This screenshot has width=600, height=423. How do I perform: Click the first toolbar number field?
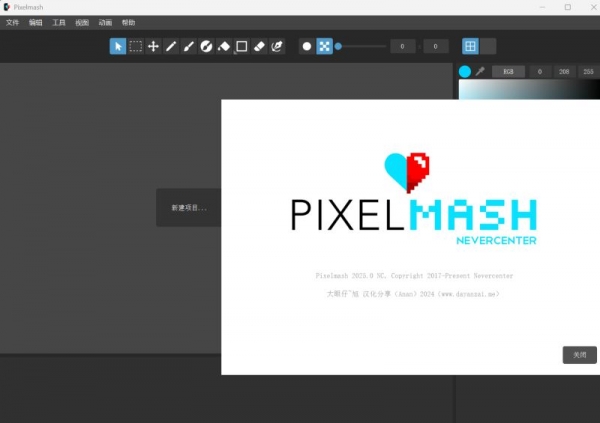point(403,46)
